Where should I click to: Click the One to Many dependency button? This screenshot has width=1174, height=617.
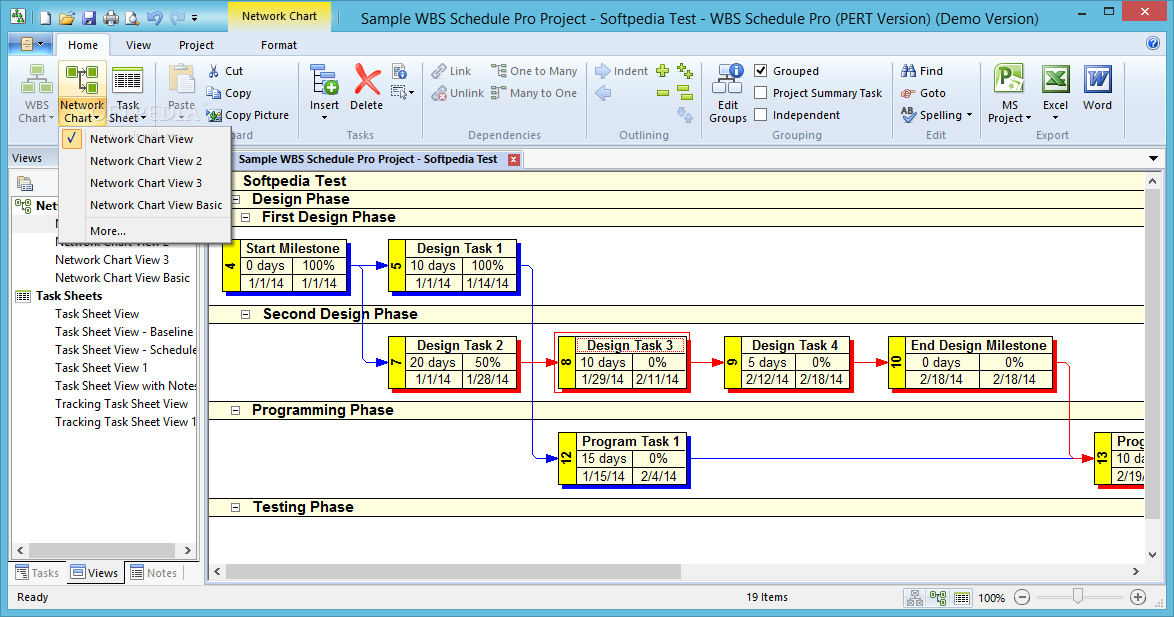(x=534, y=71)
